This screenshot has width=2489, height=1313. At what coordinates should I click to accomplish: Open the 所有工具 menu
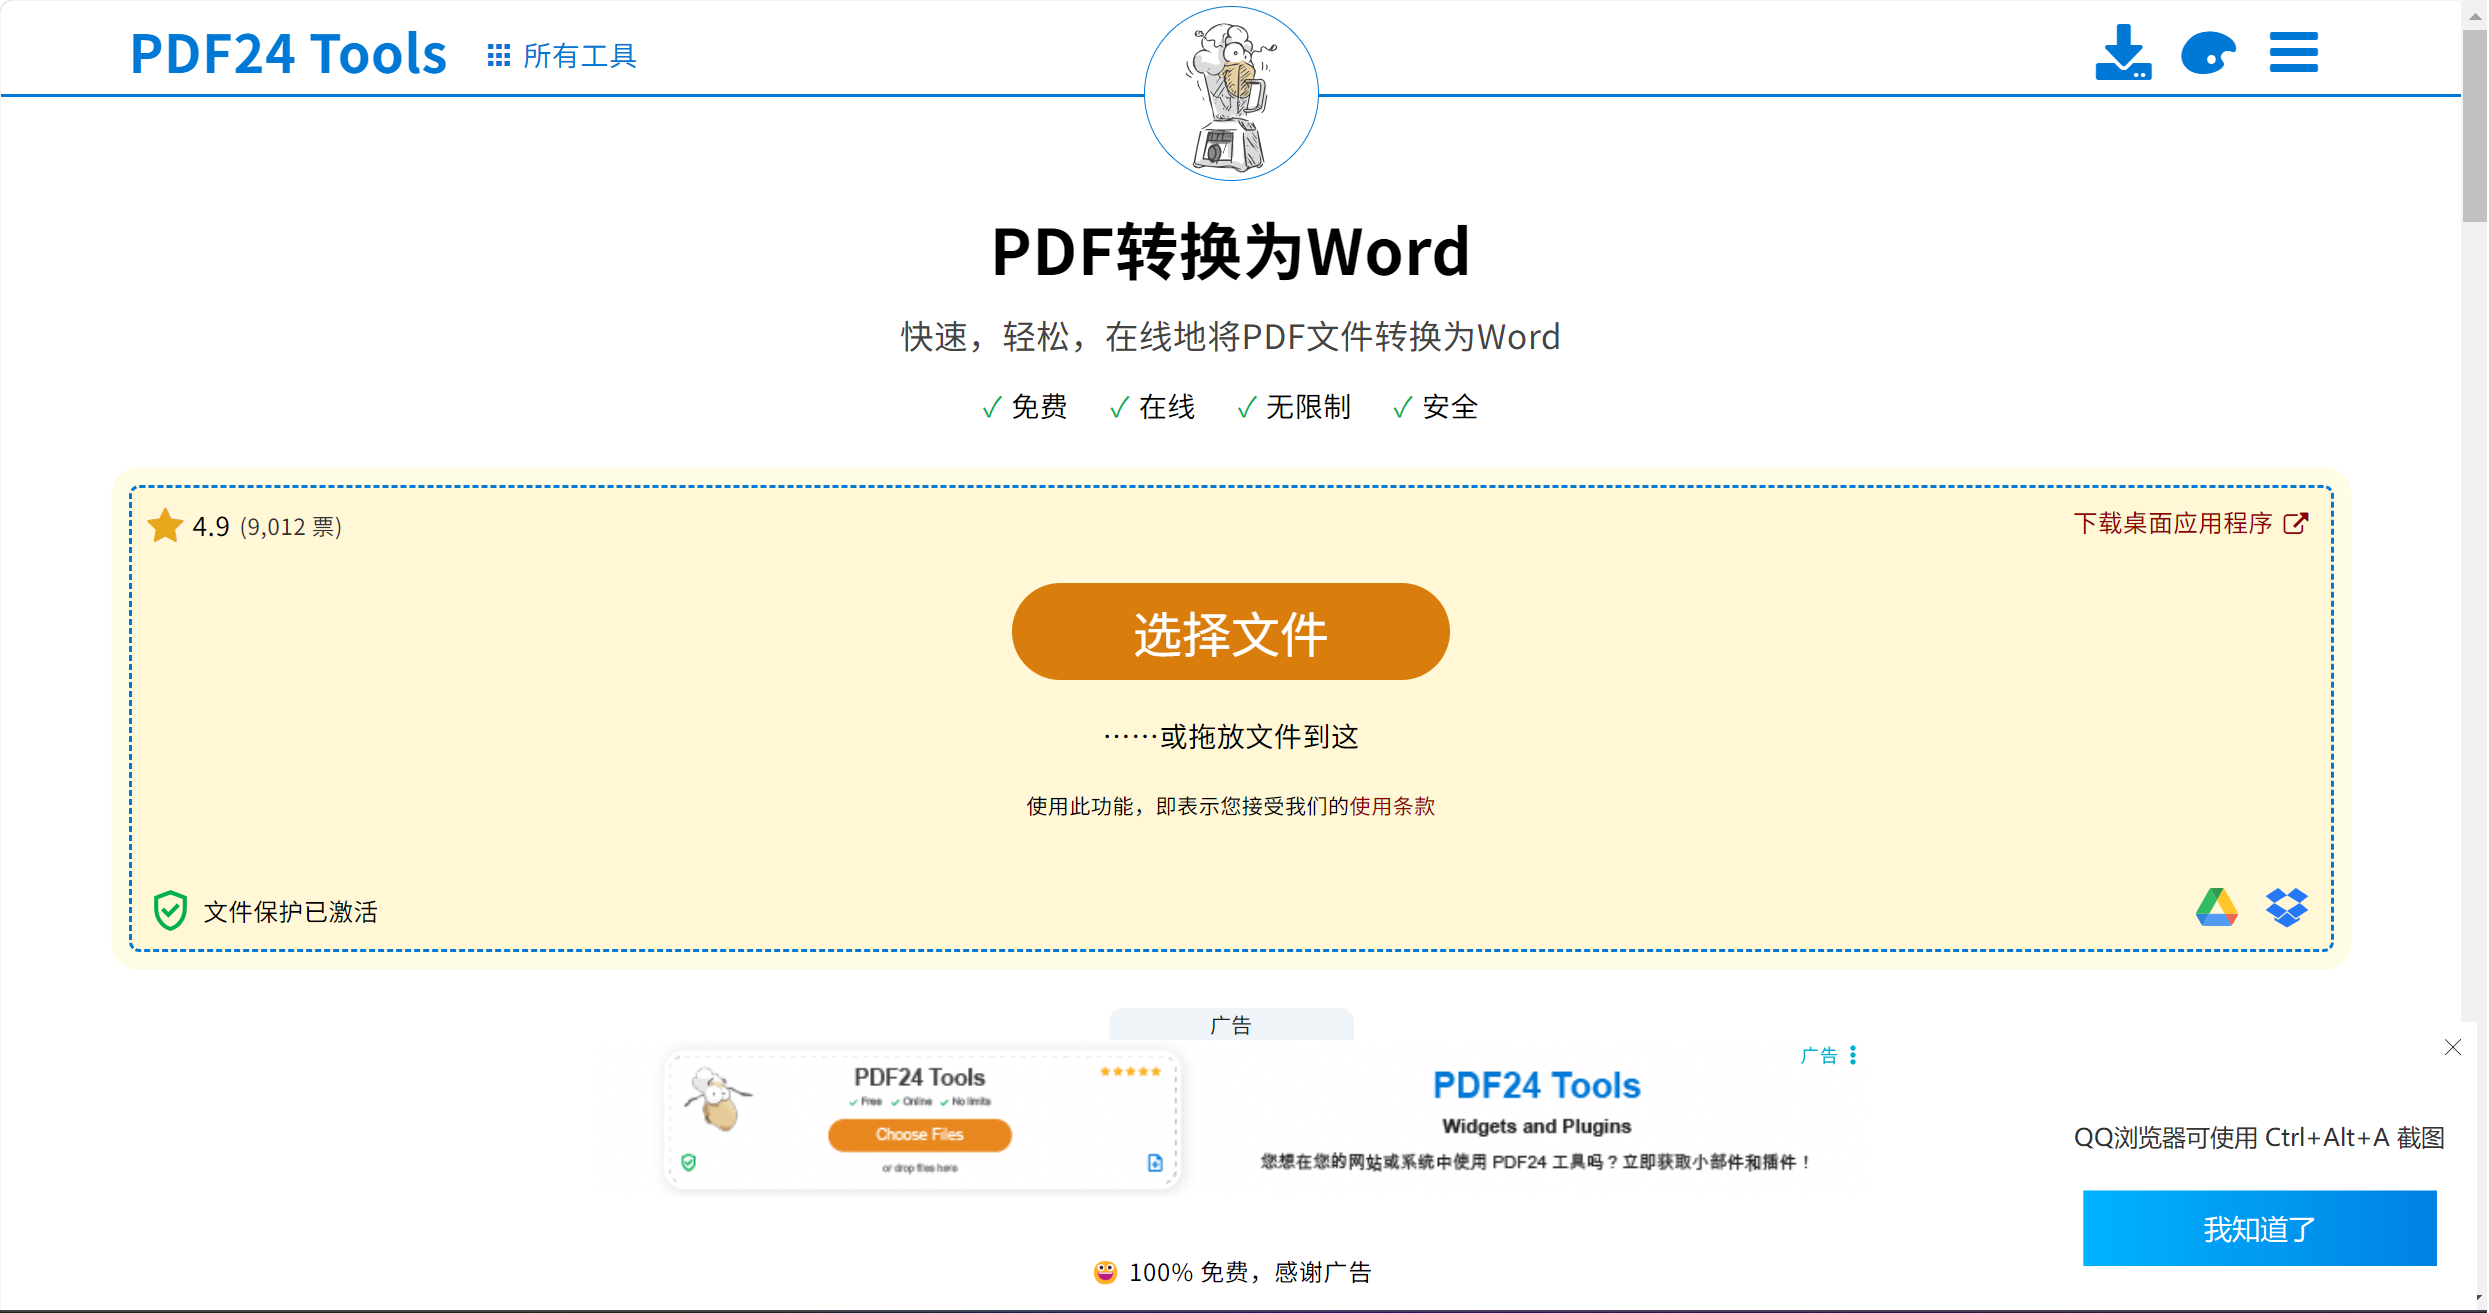tap(579, 55)
